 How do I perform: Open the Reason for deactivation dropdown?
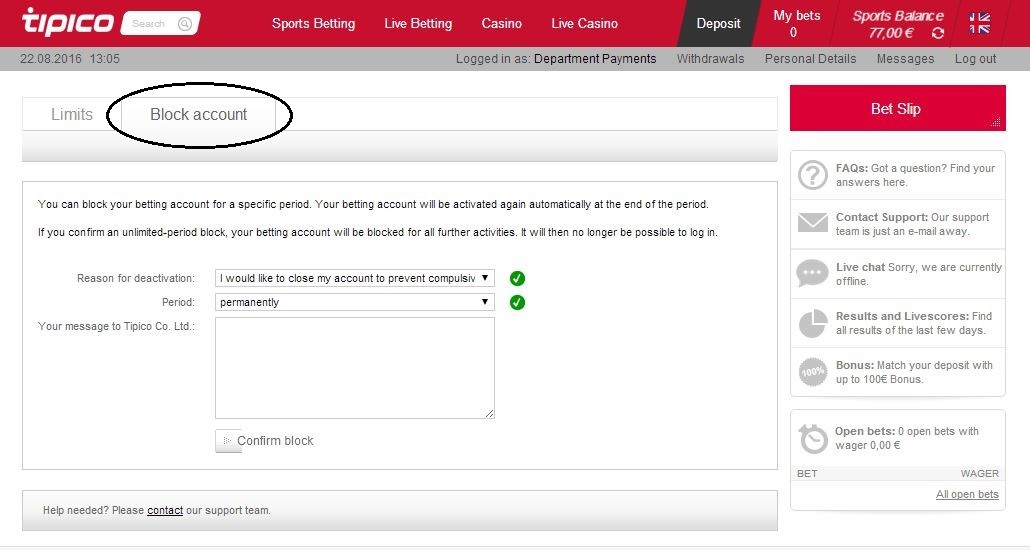[355, 278]
